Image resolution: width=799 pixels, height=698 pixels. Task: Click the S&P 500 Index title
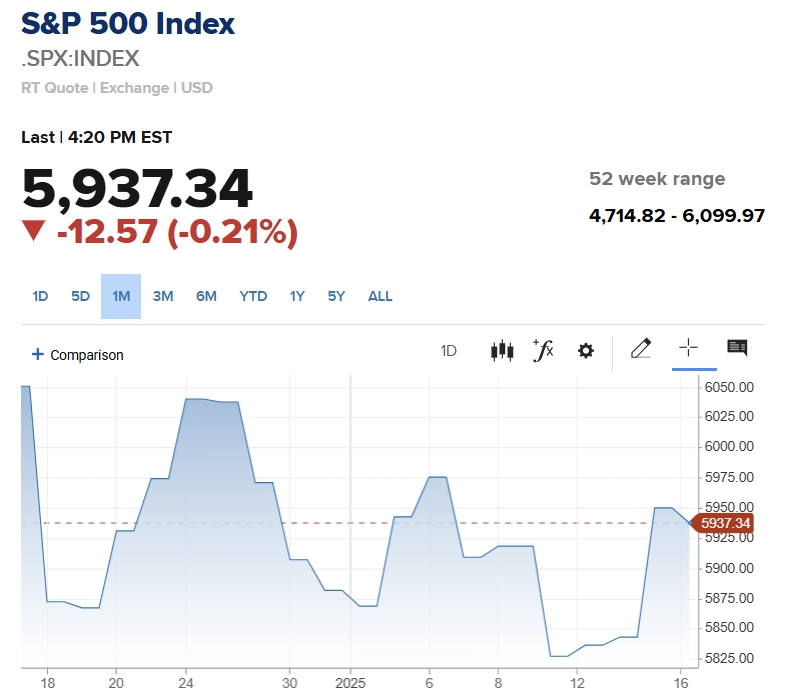coord(128,24)
